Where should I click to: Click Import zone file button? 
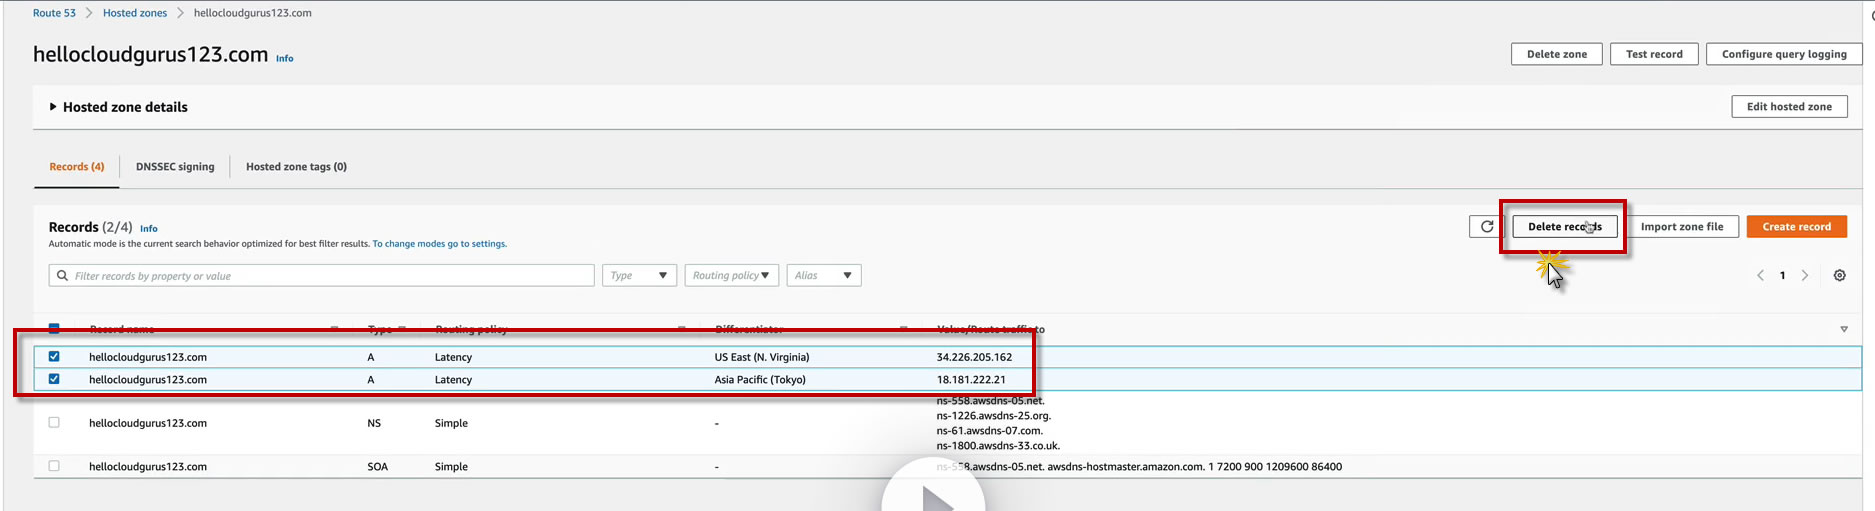click(x=1682, y=227)
